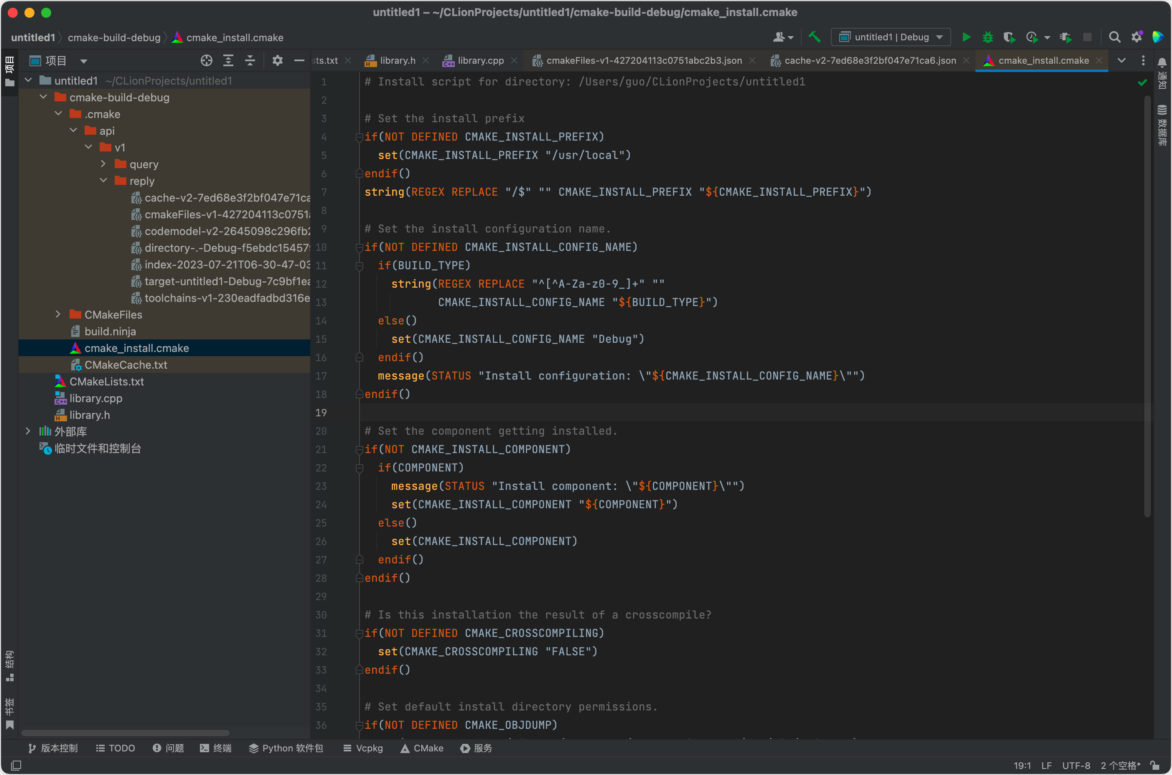Open project panel options gear
Viewport: 1172px width, 775px height.
pyautogui.click(x=277, y=61)
